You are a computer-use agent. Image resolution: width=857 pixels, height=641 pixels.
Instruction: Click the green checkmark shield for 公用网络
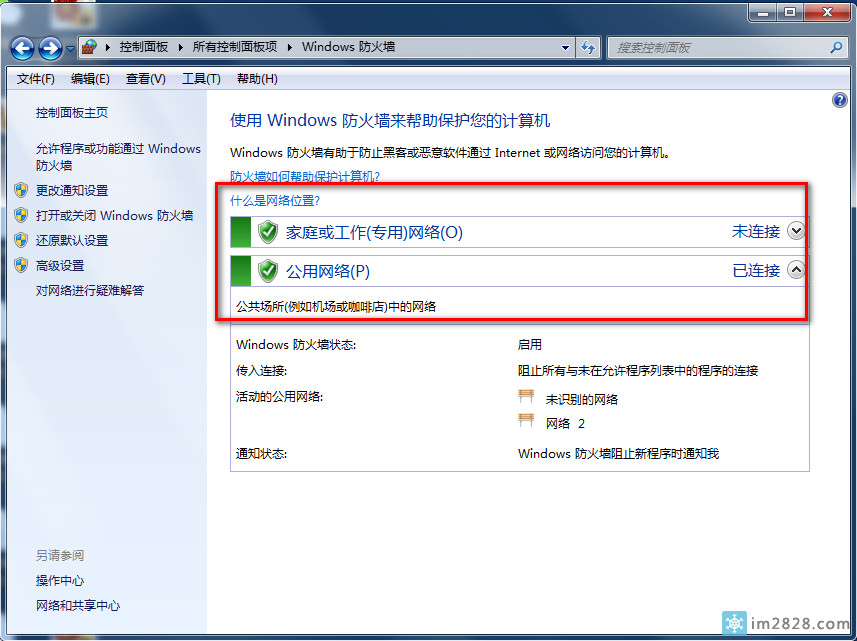[x=268, y=270]
